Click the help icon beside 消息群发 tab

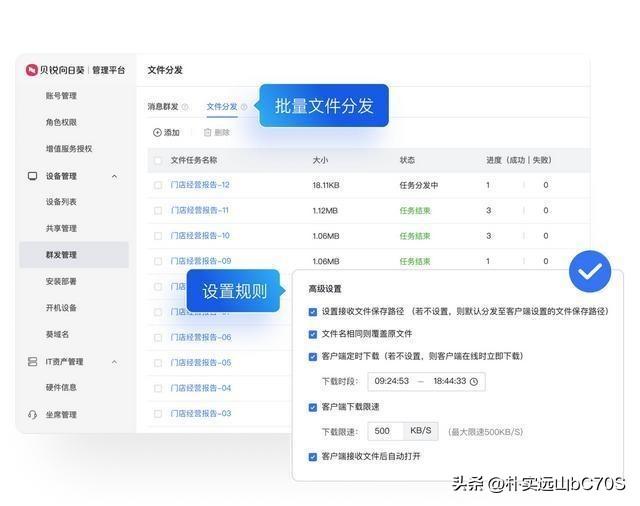185,107
